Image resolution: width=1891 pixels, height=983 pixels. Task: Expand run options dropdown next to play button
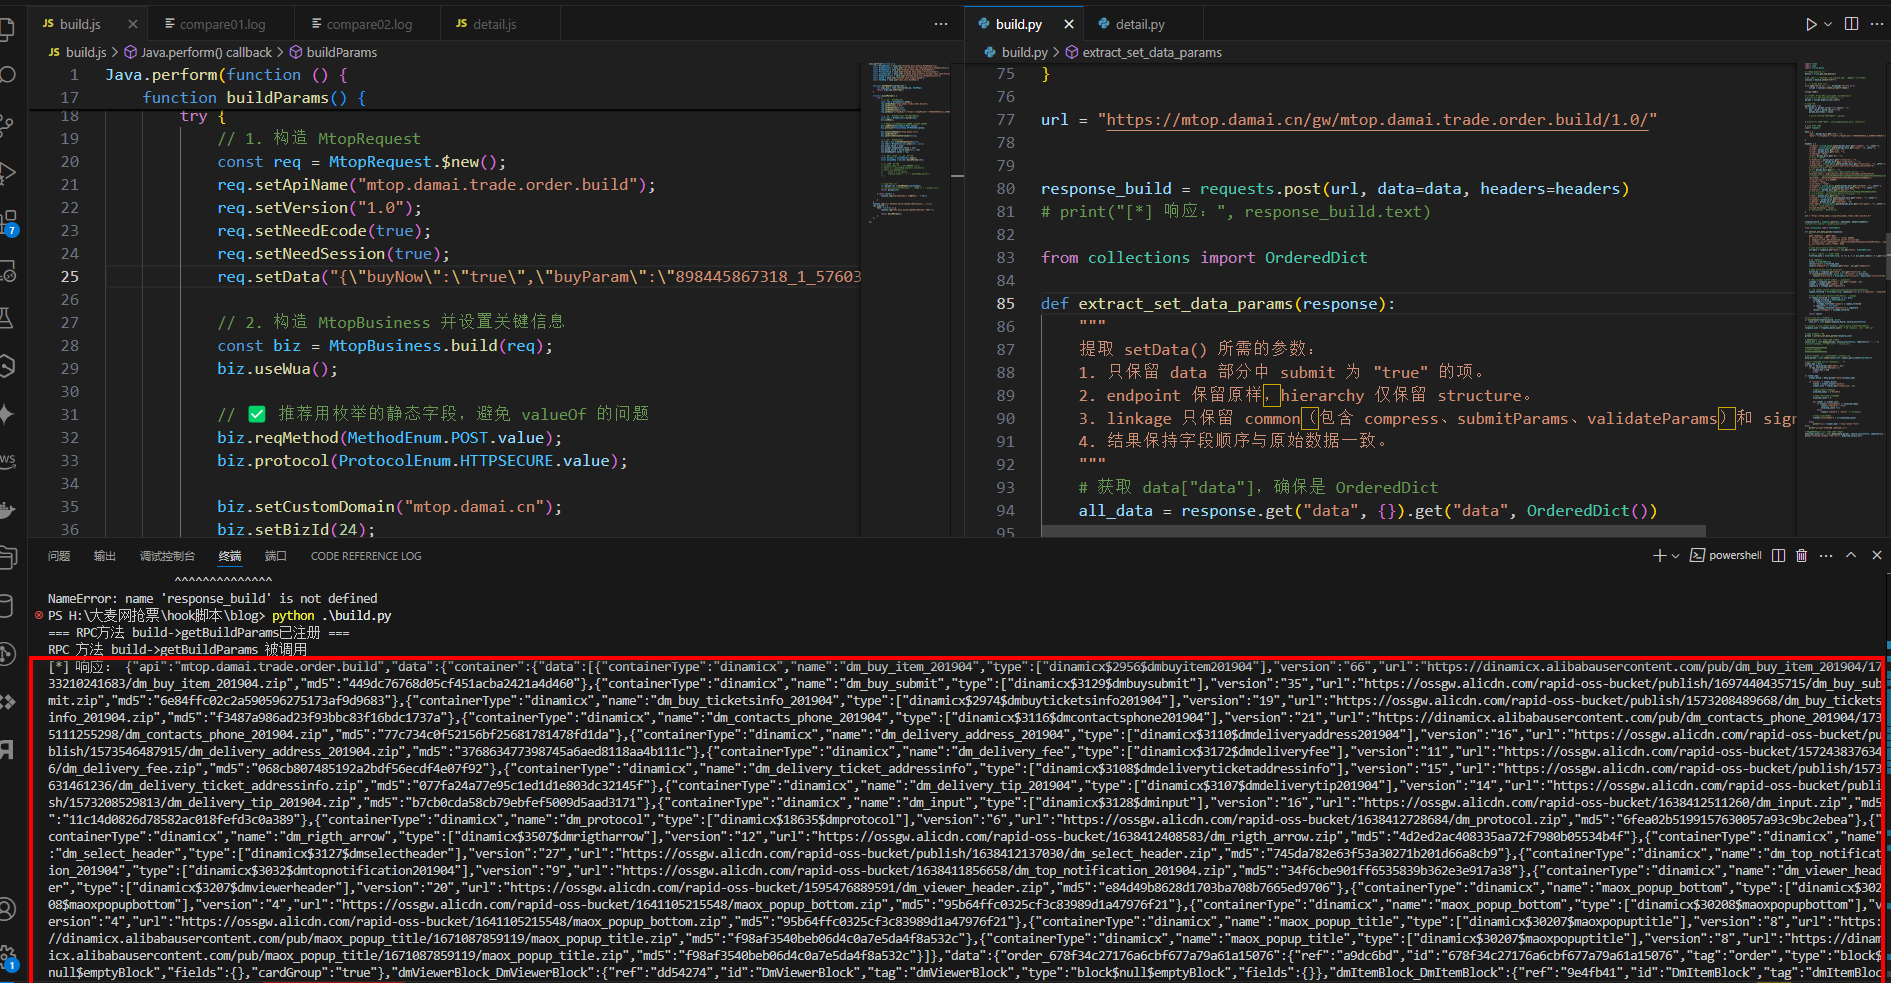1828,24
